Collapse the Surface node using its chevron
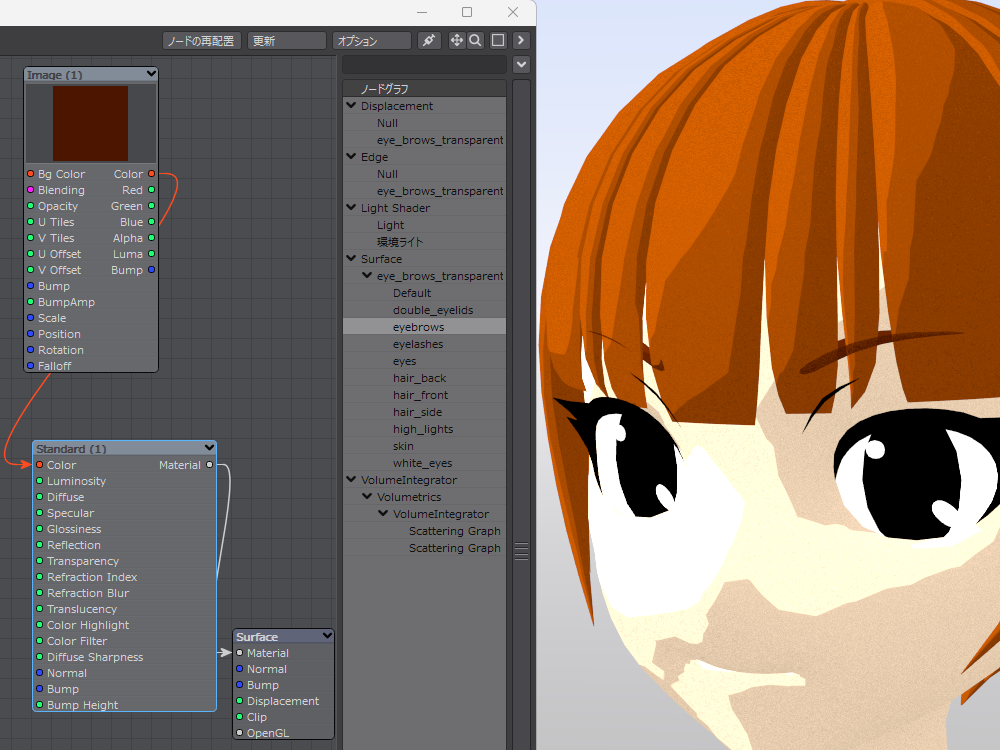The image size is (1000, 750). (x=327, y=636)
